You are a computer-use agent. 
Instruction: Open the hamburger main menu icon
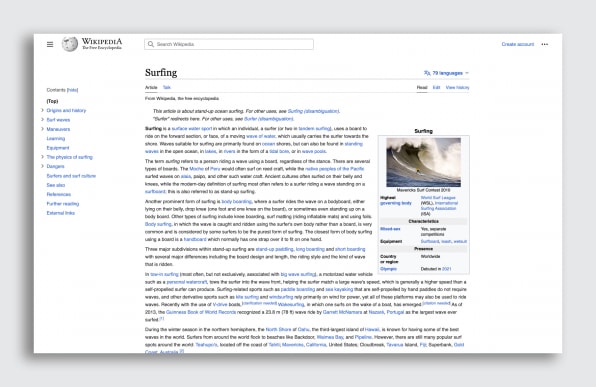tap(50, 44)
